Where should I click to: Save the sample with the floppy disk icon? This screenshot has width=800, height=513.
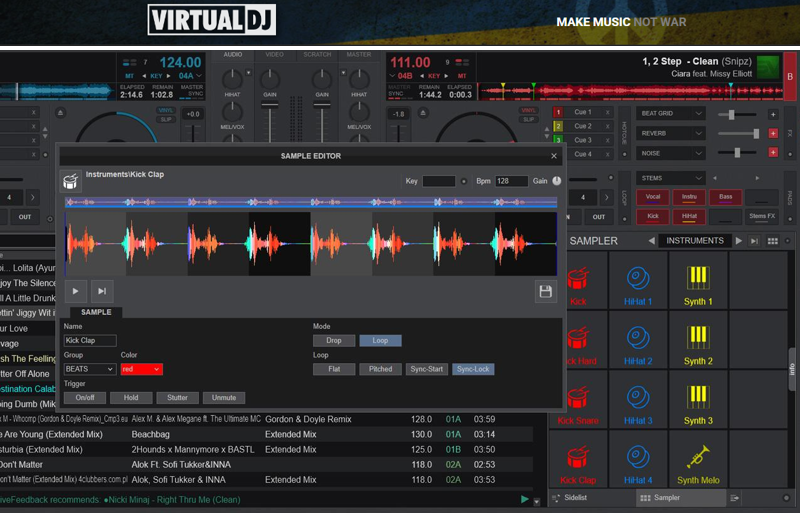click(x=545, y=291)
